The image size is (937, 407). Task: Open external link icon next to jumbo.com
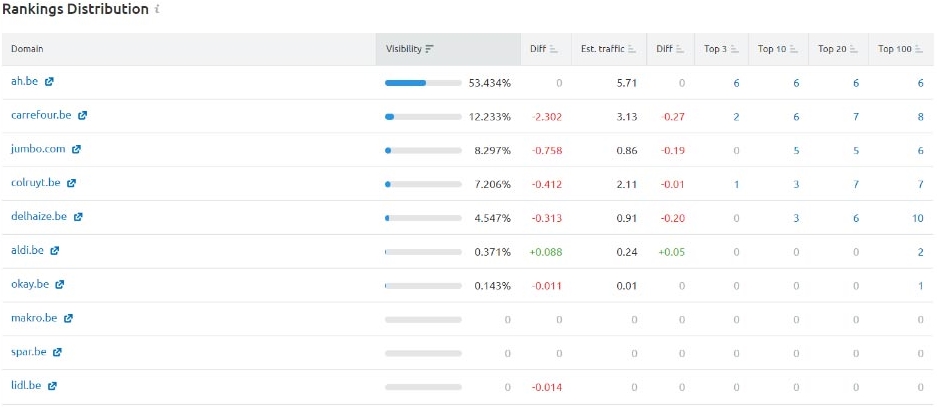76,149
